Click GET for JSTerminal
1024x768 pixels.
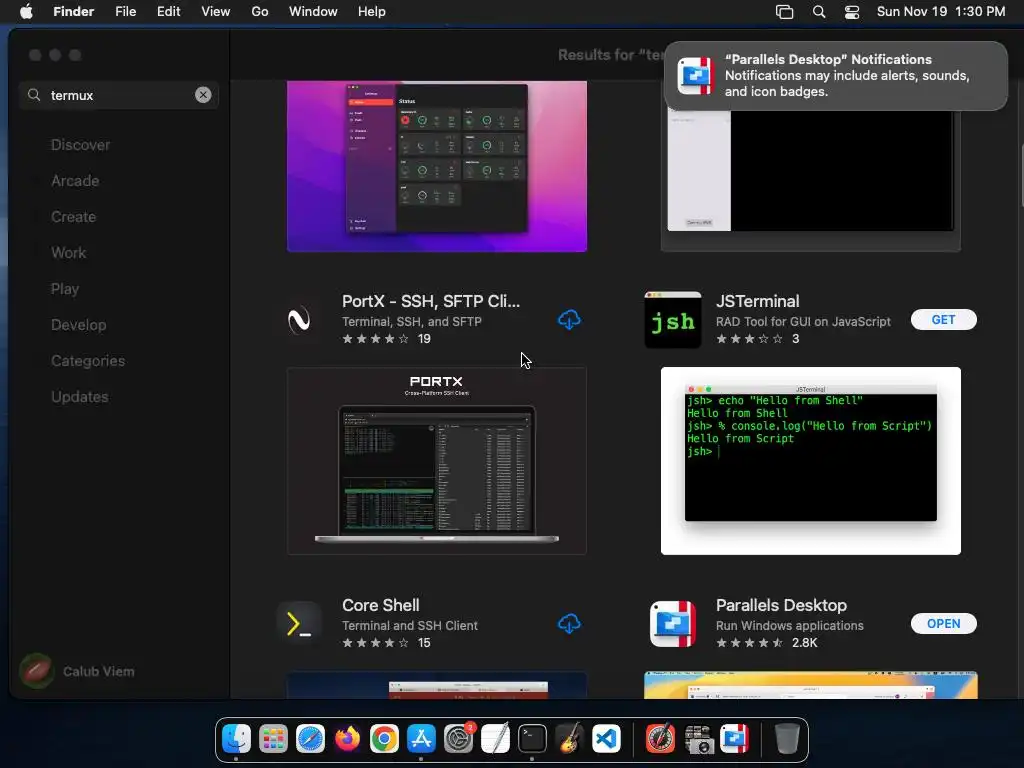coord(943,320)
